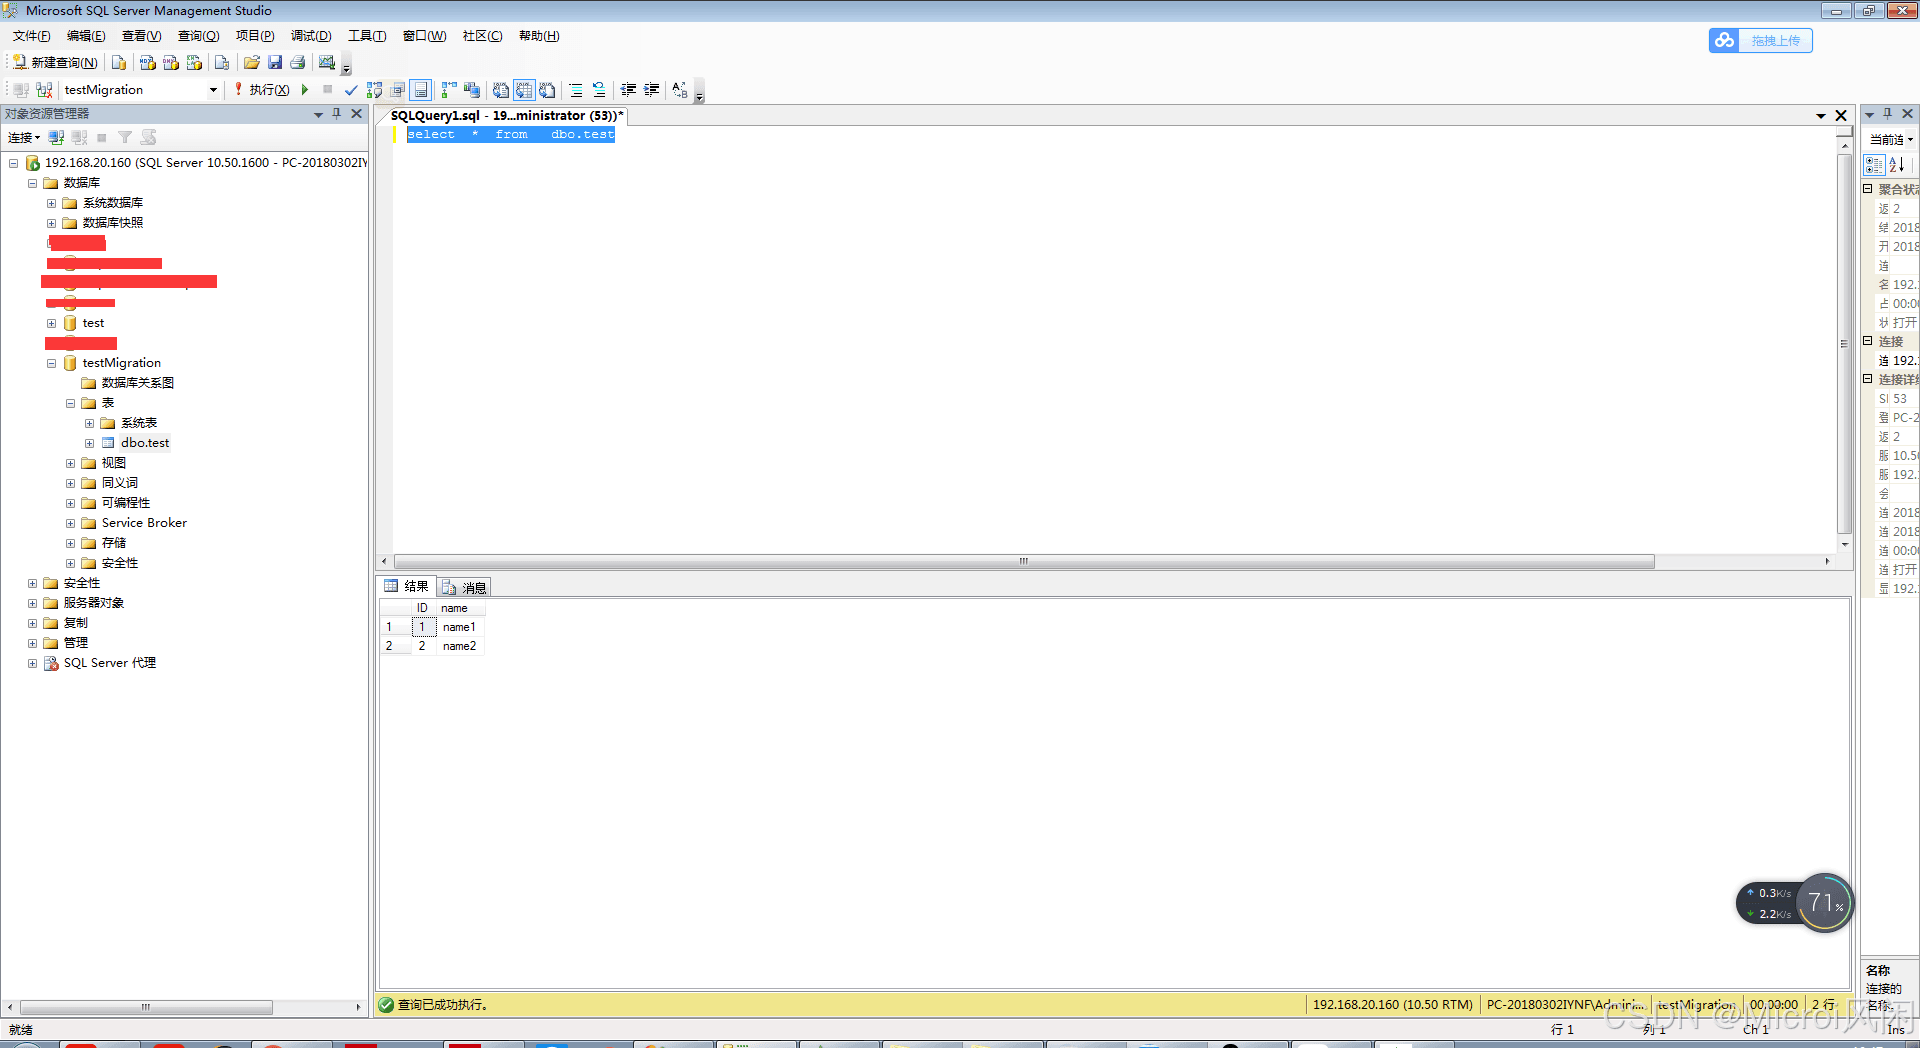The height and width of the screenshot is (1048, 1920).
Task: Click the Open File folder icon
Action: (x=252, y=62)
